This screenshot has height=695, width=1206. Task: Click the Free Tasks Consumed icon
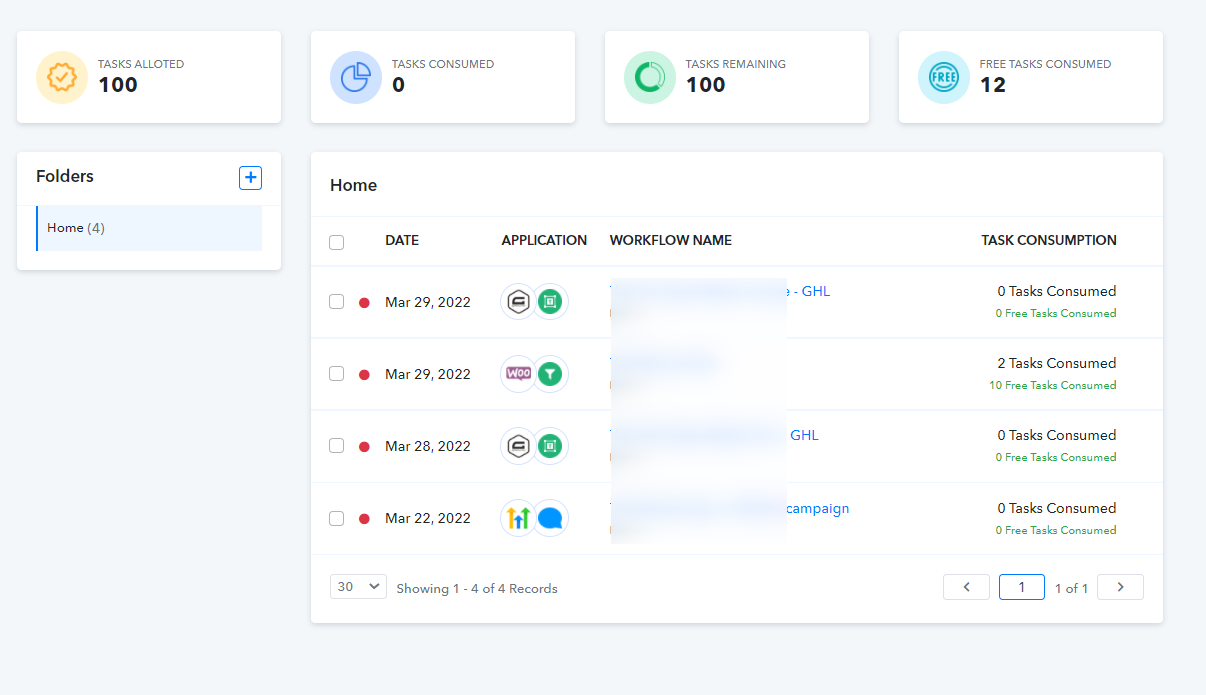point(944,77)
